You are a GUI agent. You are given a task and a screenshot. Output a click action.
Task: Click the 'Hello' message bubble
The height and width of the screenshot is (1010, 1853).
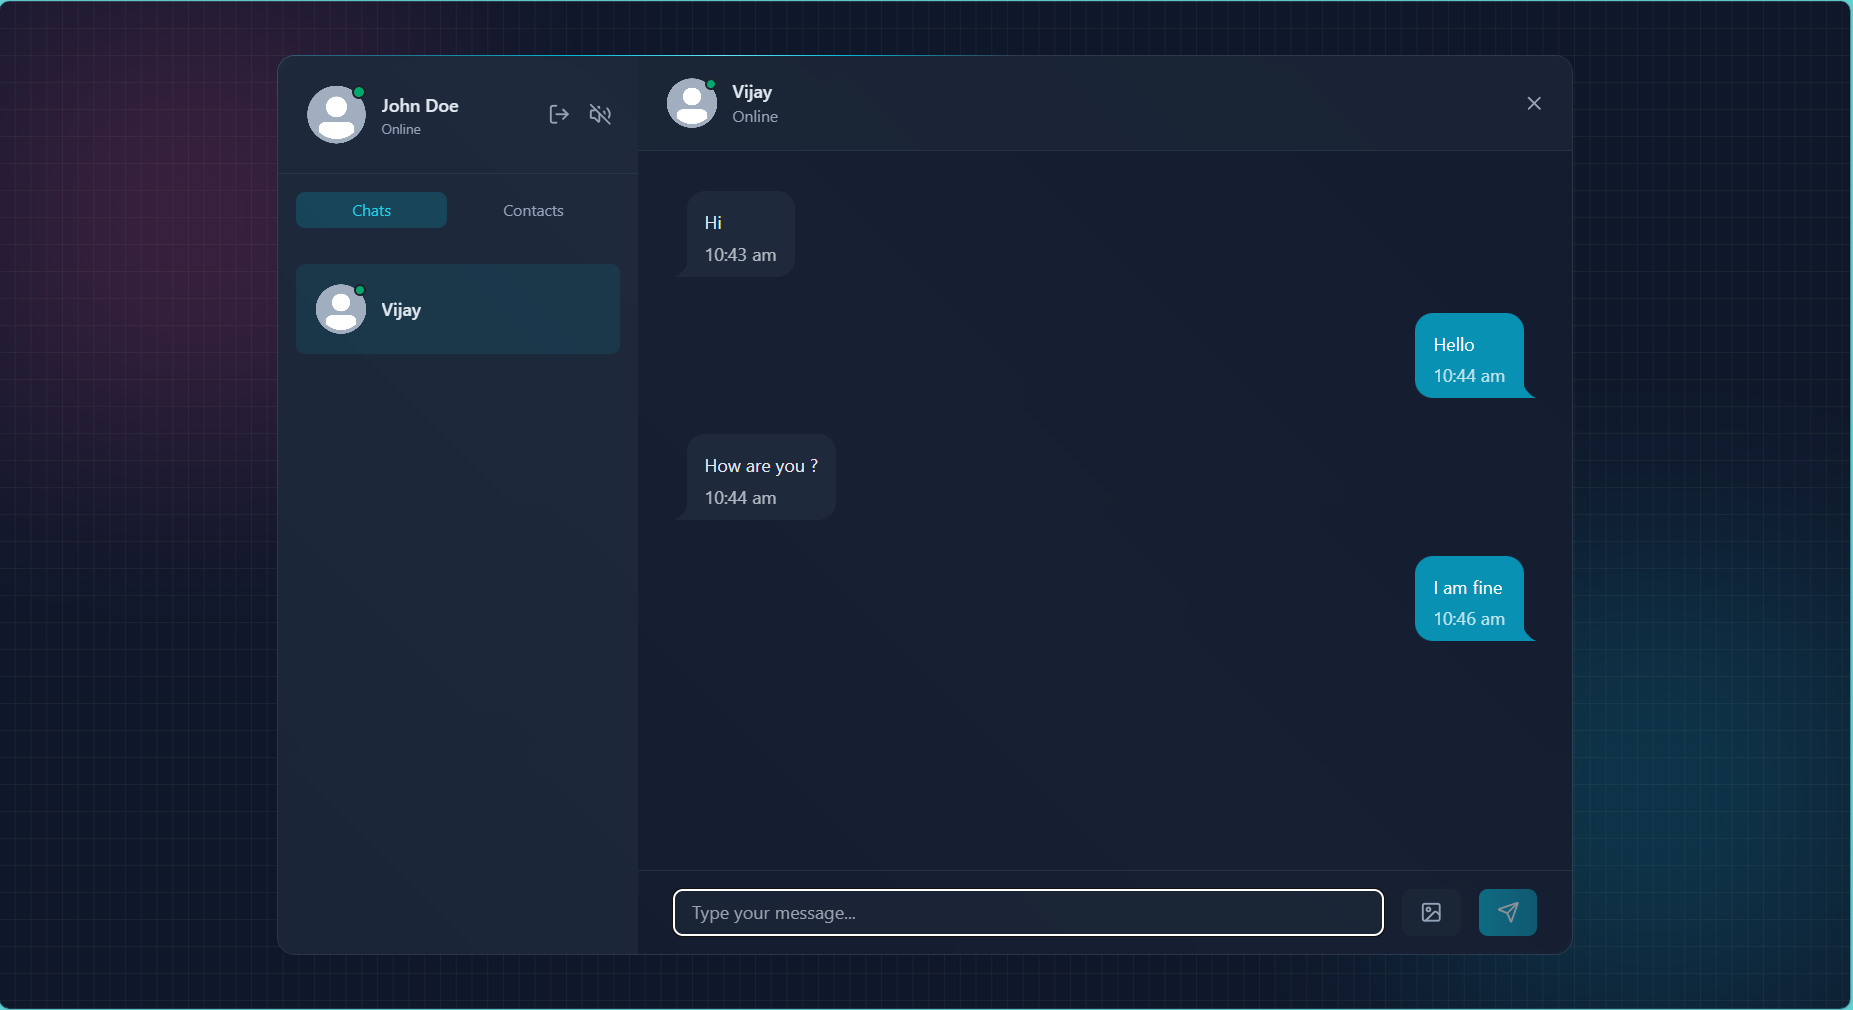1469,355
